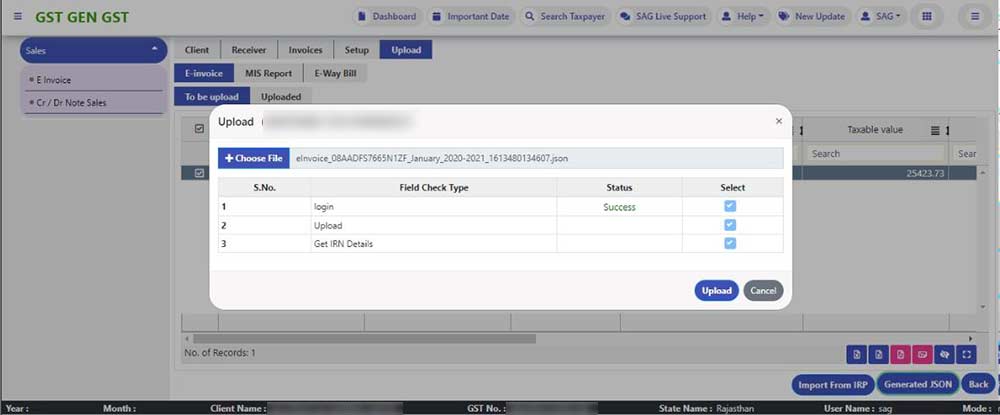Click the Choose File button
Viewport: 1000px width, 415px height.
[254, 158]
